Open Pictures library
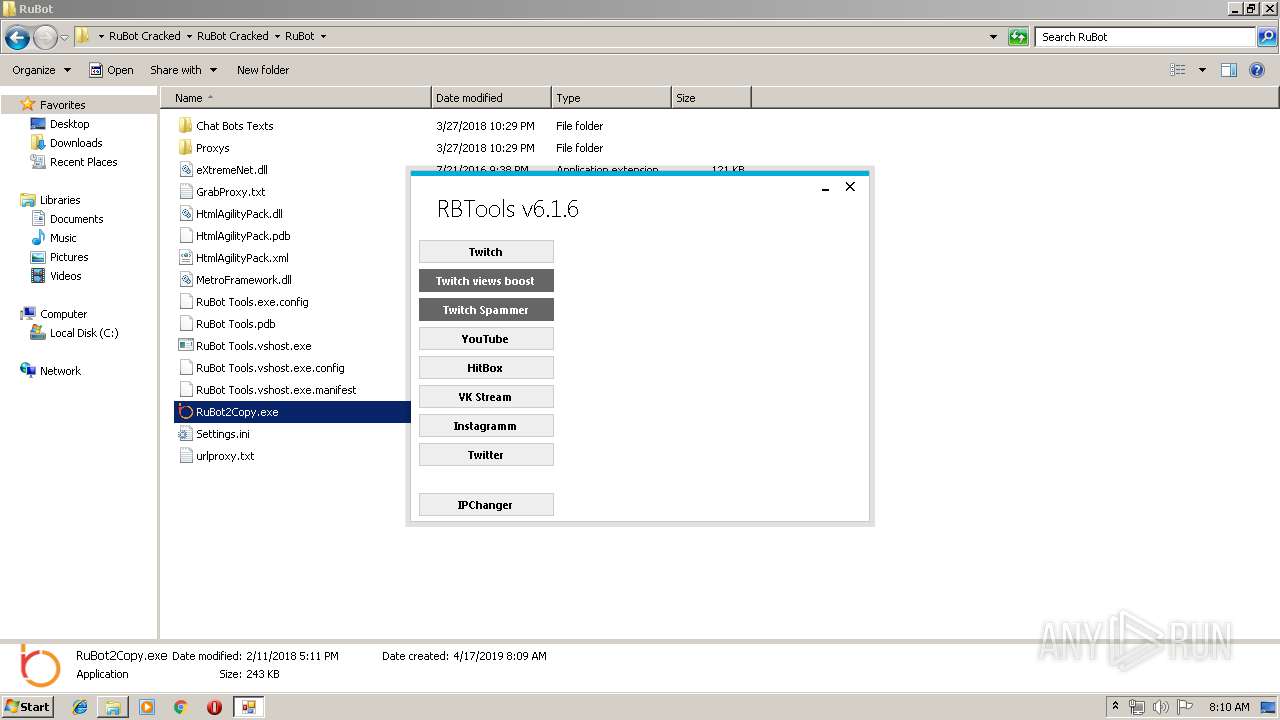Screen dimensions: 1280x720 point(69,257)
